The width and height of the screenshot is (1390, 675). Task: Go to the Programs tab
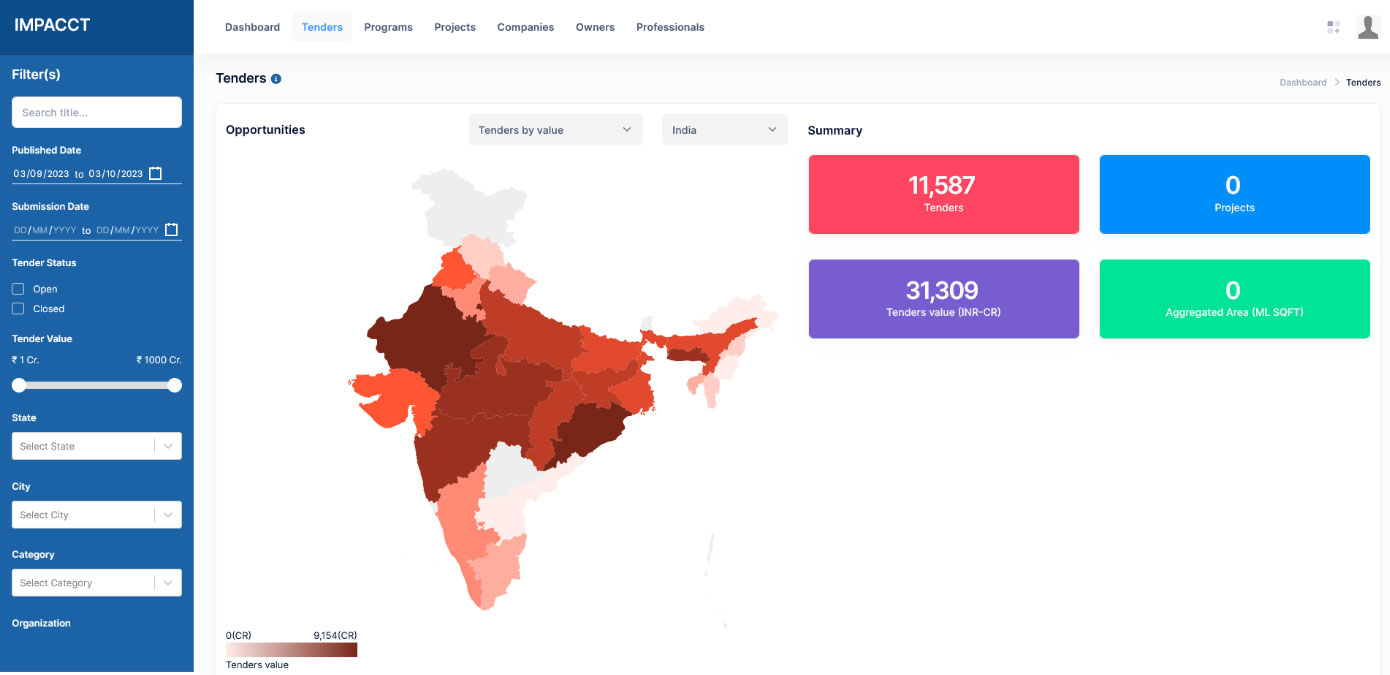(388, 27)
